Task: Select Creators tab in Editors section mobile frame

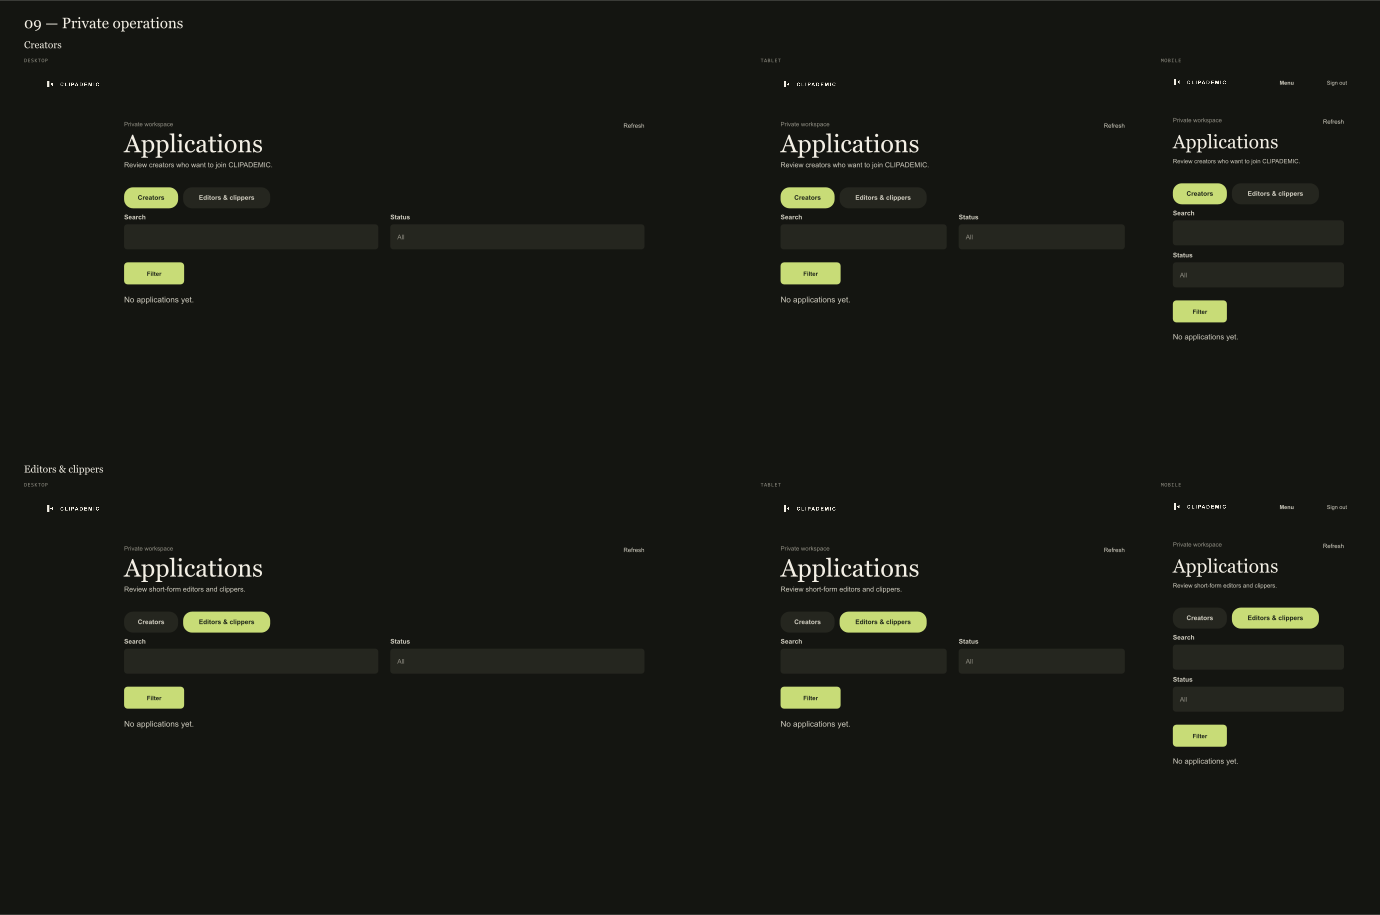Action: tap(1199, 617)
